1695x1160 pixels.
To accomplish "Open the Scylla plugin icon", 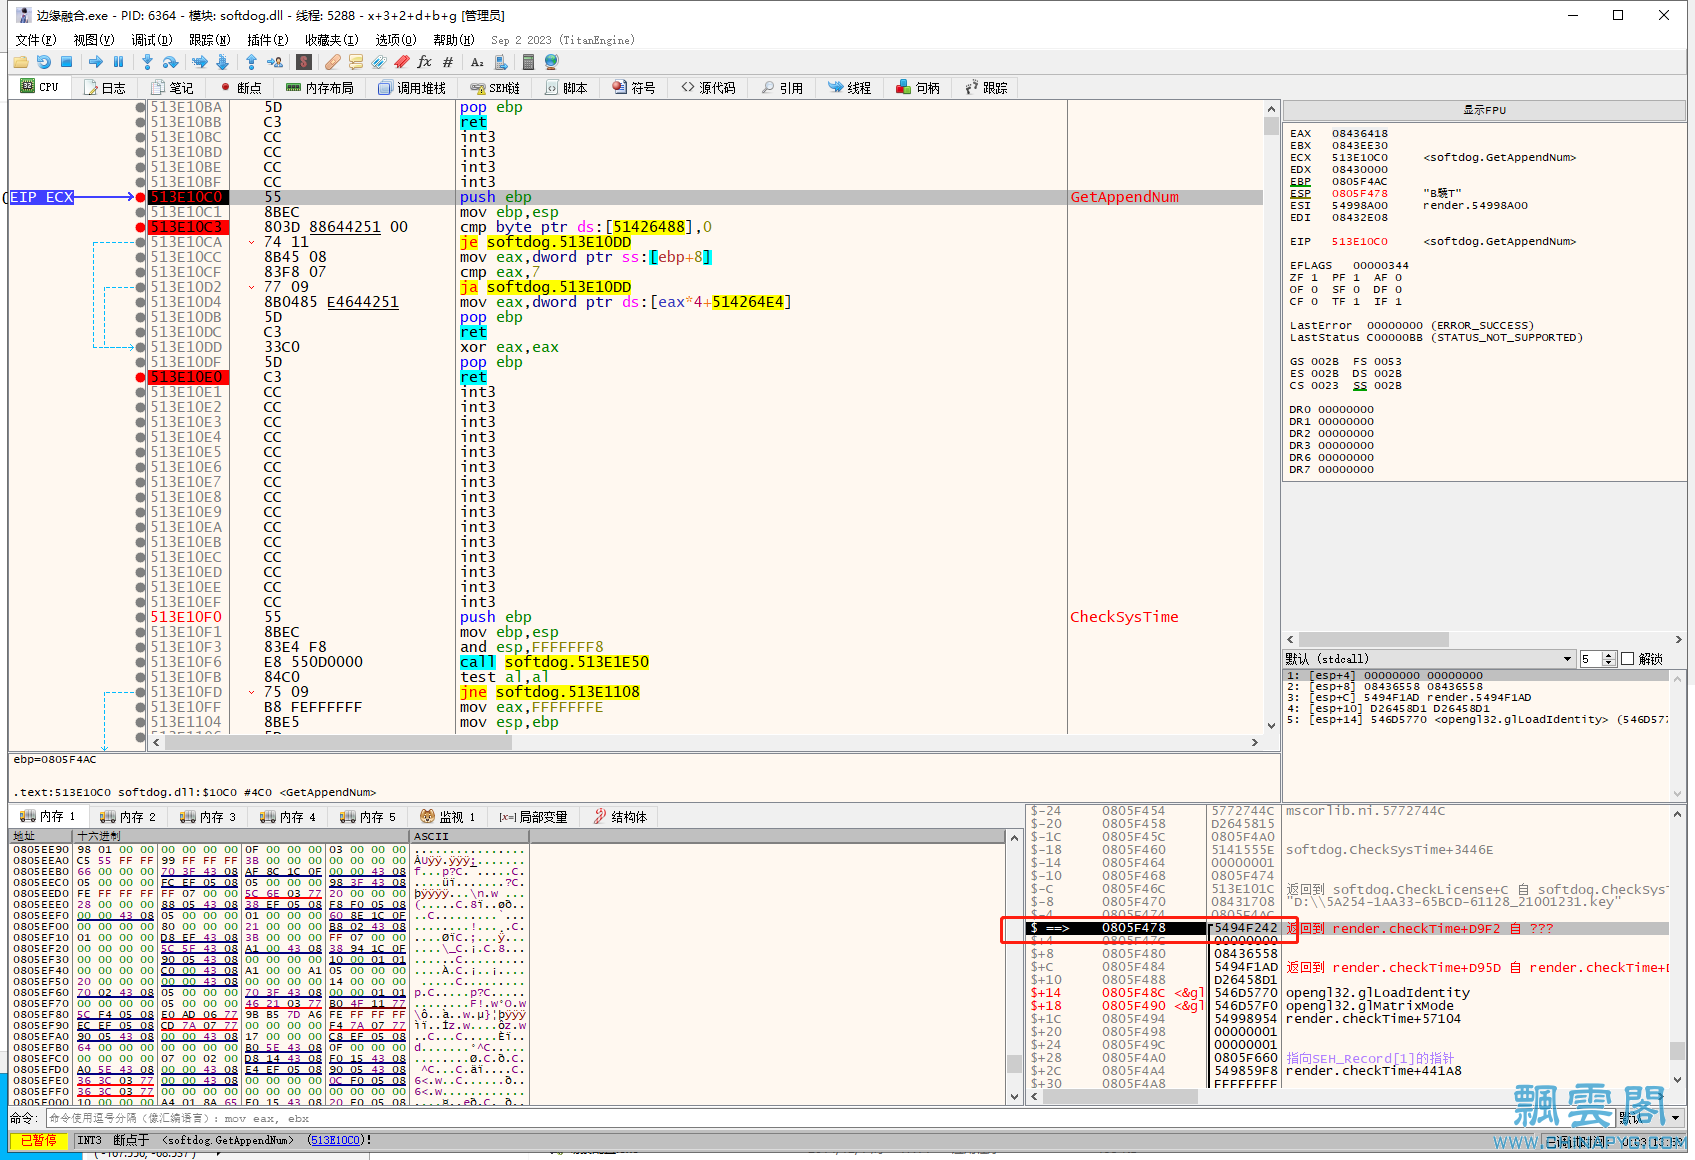I will 304,62.
